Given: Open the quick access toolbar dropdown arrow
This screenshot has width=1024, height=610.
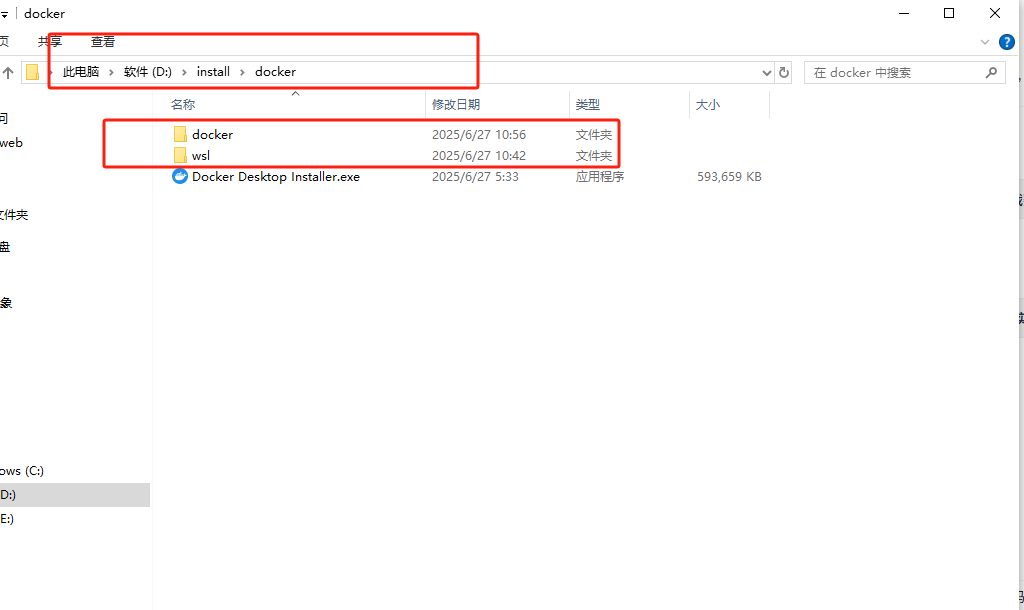Looking at the screenshot, I should (4, 14).
